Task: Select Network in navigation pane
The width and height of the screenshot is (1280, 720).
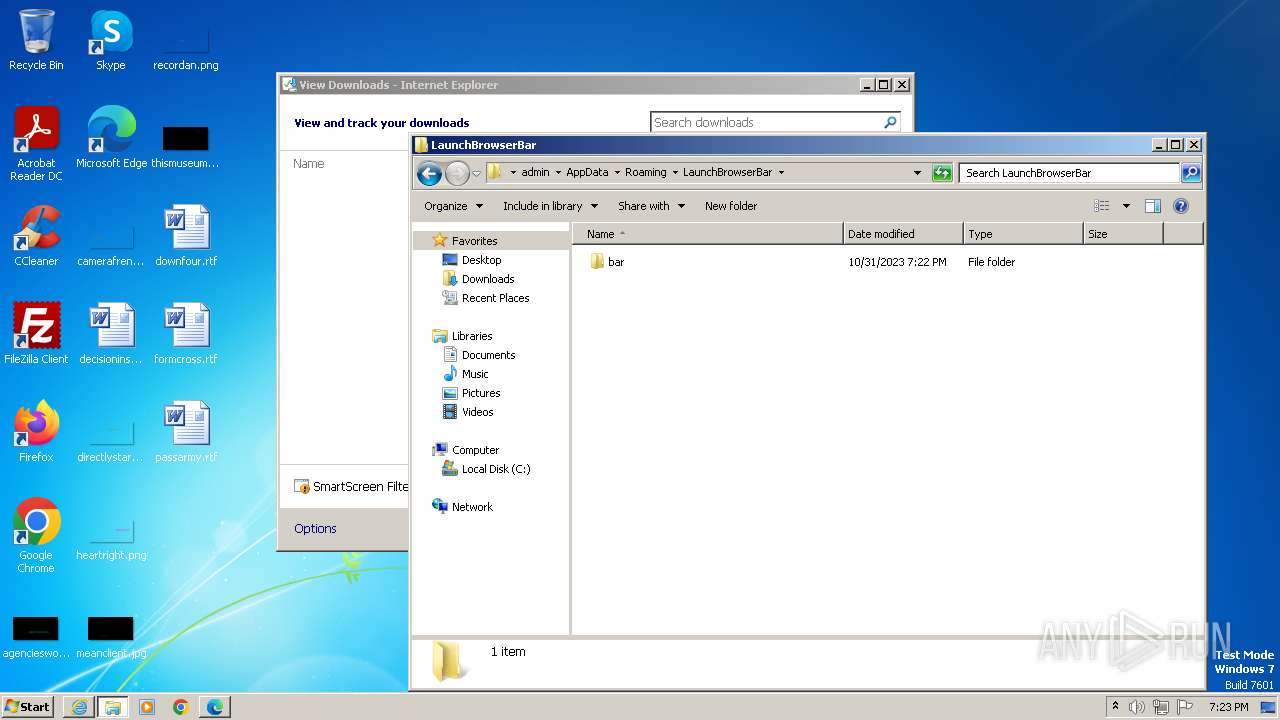Action: pyautogui.click(x=472, y=507)
